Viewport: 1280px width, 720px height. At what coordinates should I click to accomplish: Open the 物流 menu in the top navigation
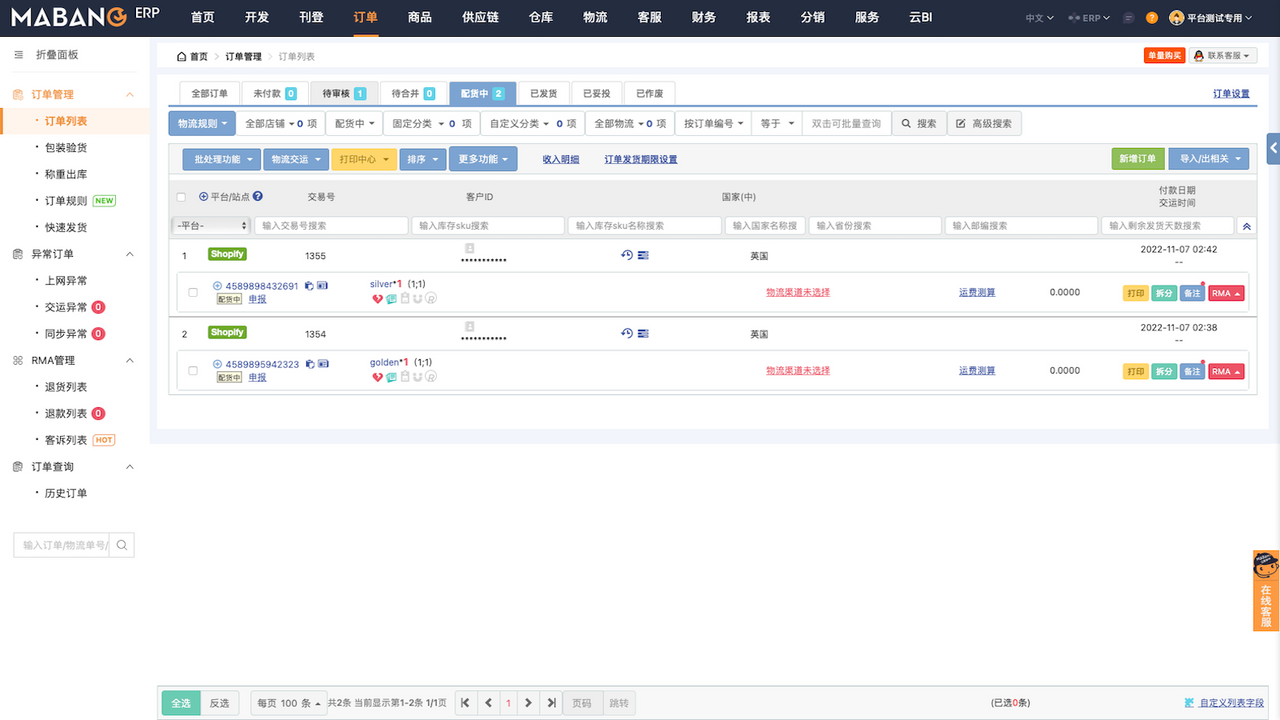[593, 17]
